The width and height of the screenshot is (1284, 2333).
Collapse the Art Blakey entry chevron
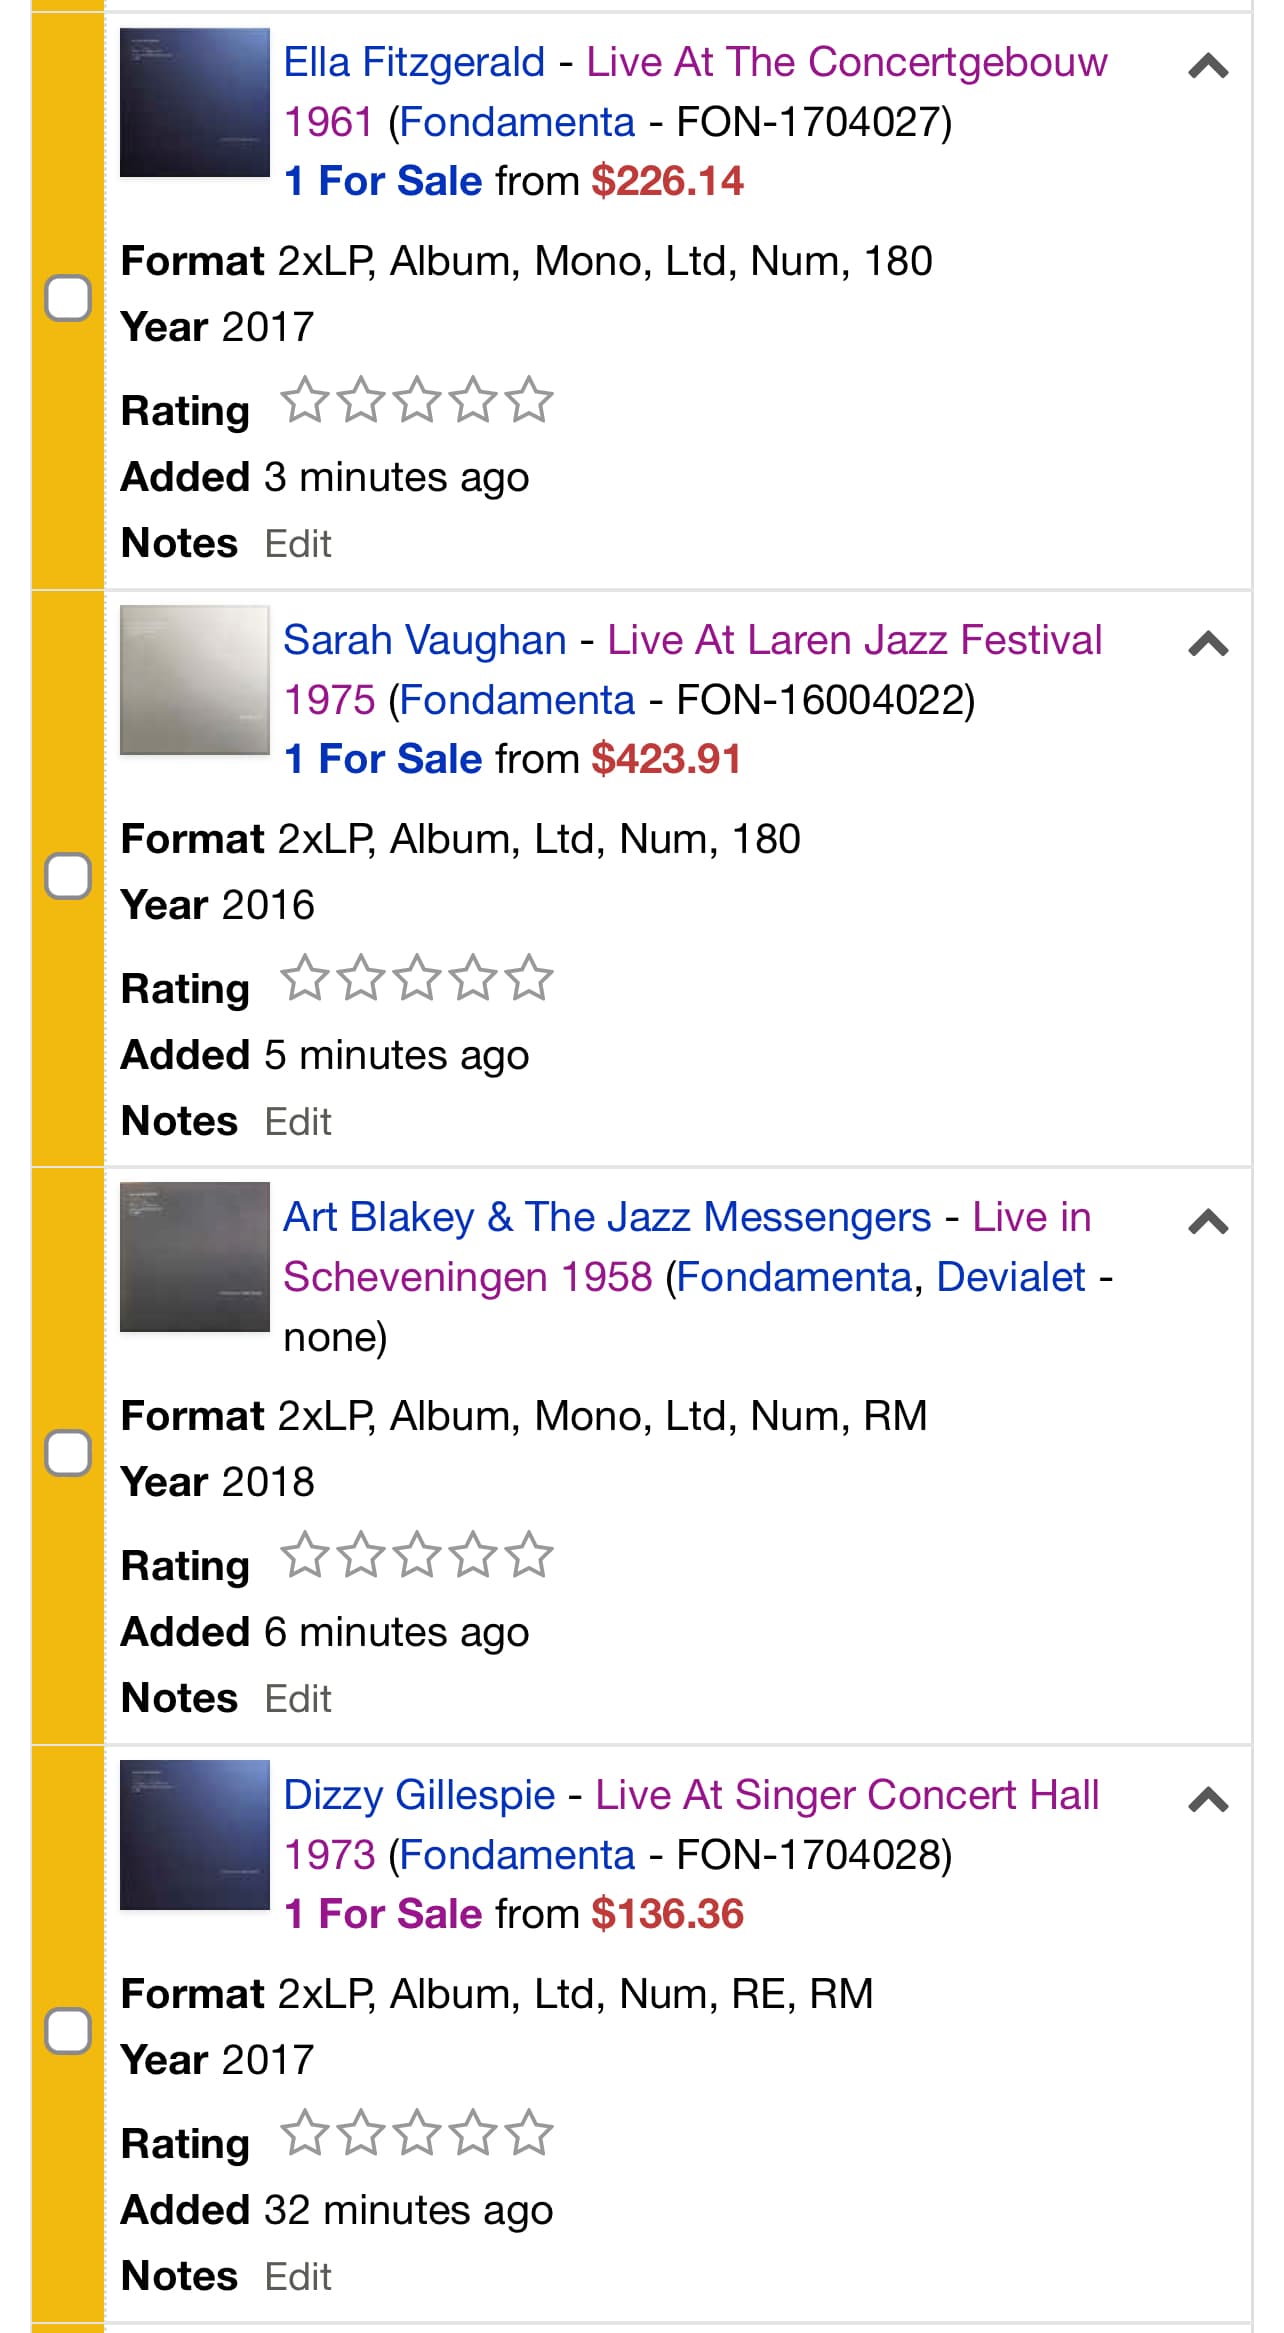click(1208, 1222)
